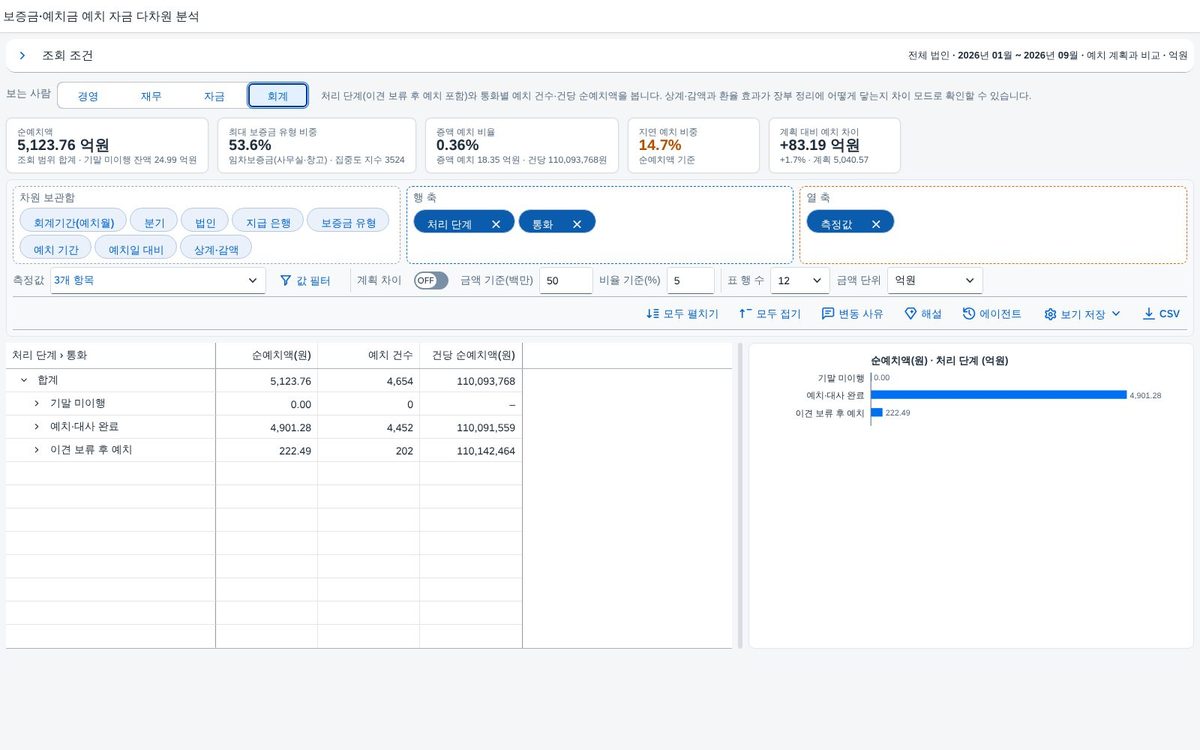The width and height of the screenshot is (1200, 750).
Task: Expand the 조회 조건 section
Action: 23,56
